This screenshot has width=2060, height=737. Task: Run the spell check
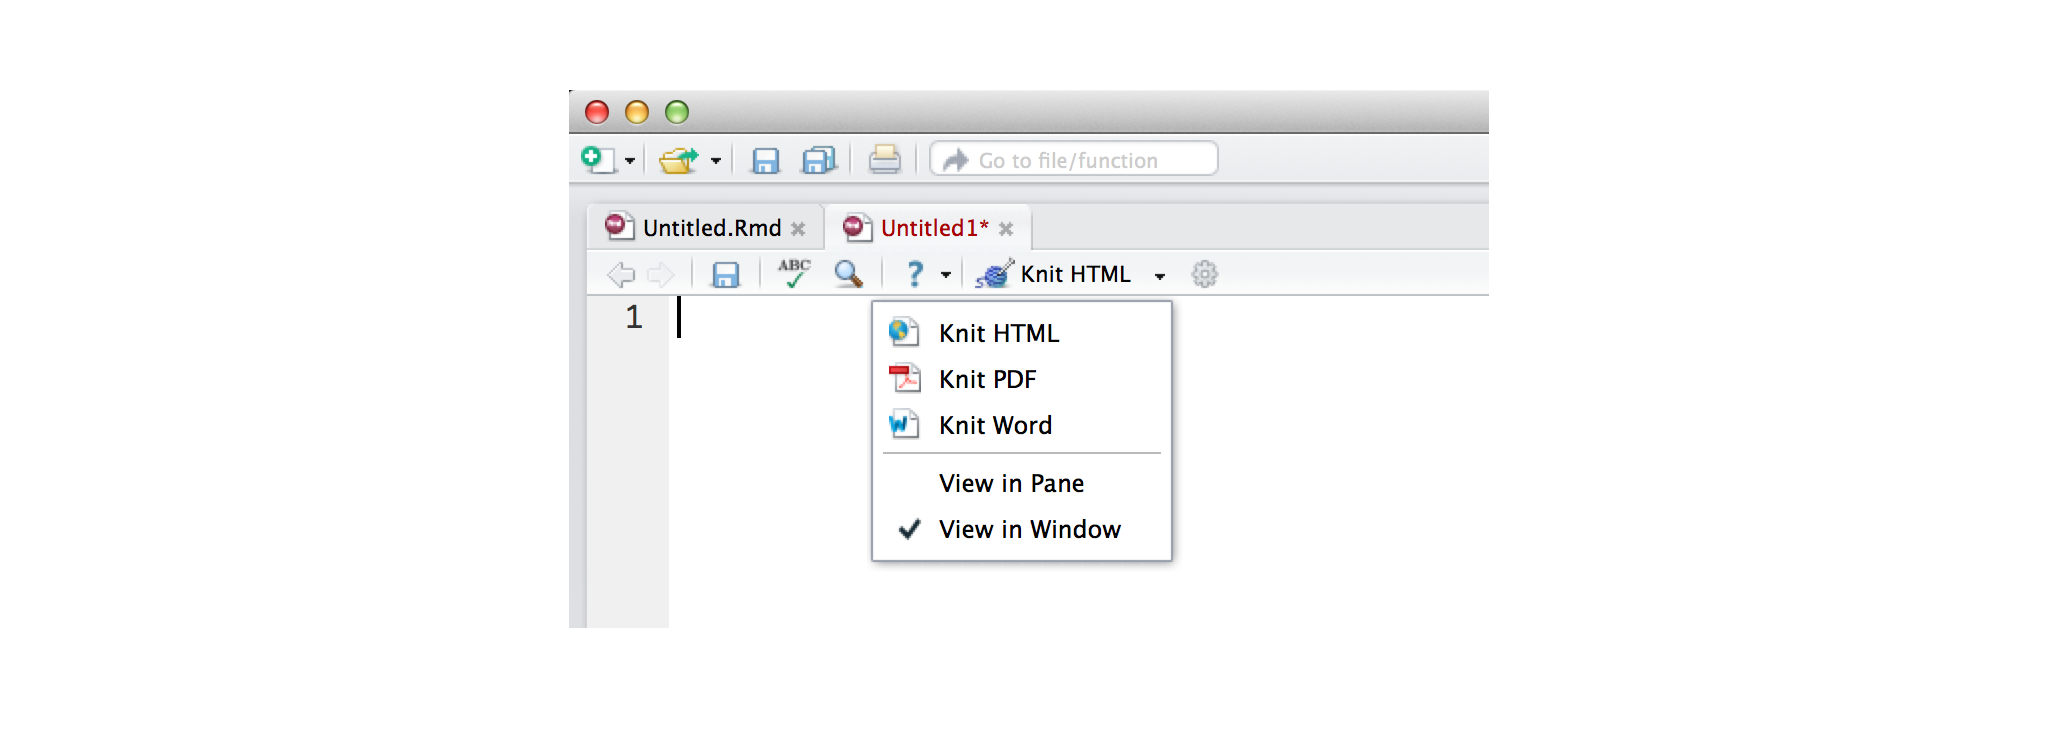coord(794,274)
